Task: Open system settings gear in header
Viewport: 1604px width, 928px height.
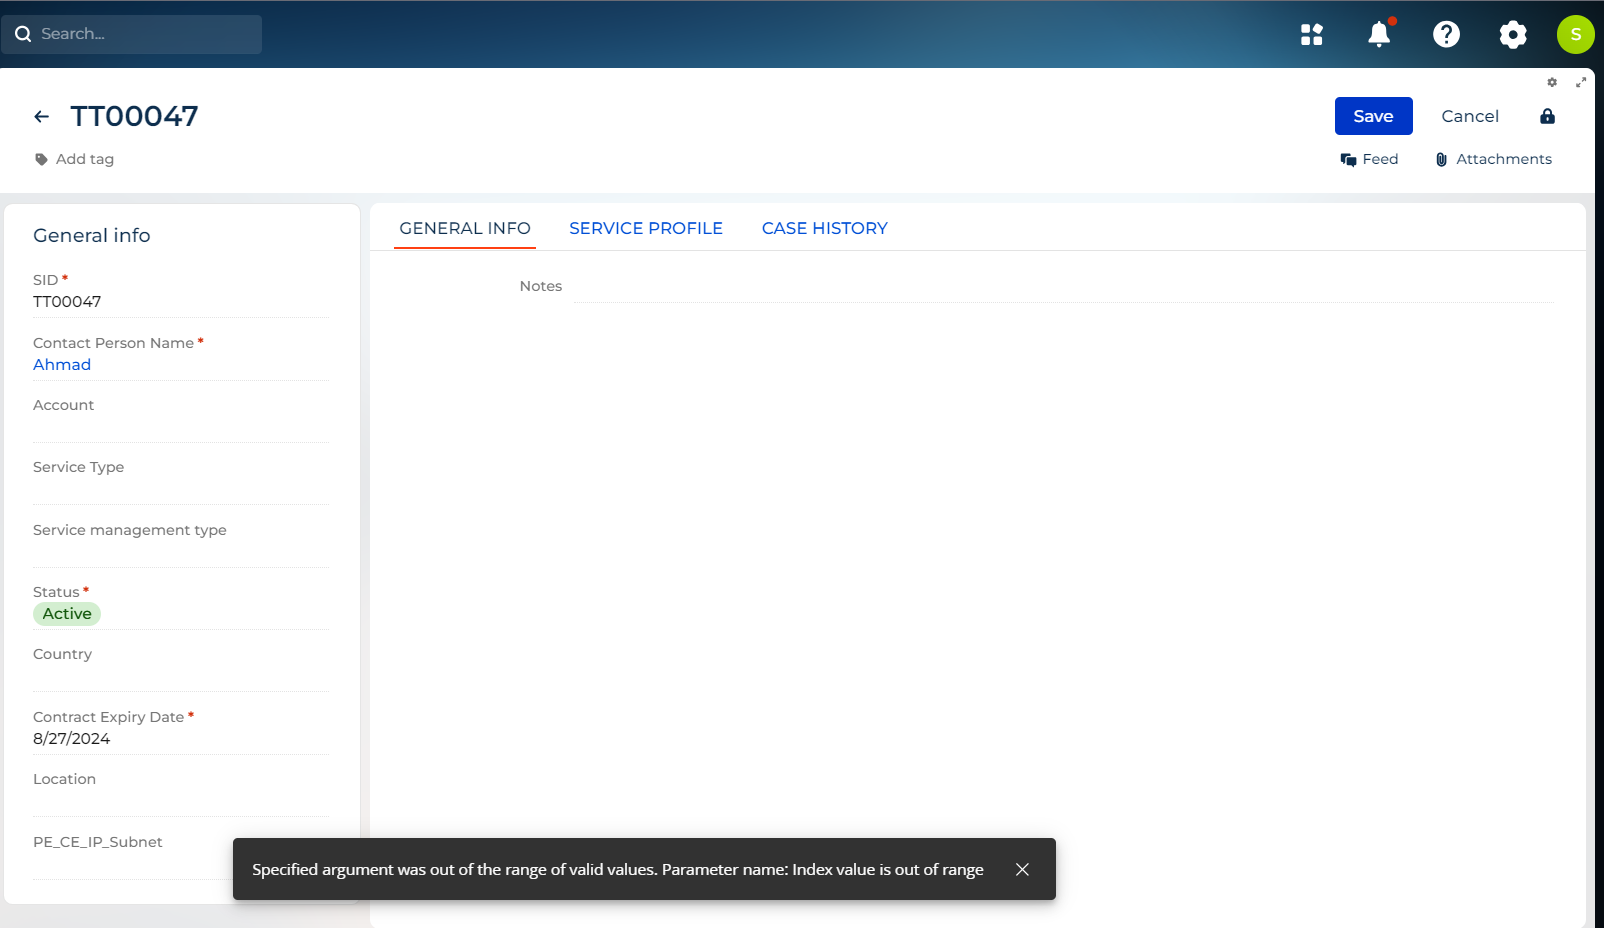Action: point(1513,35)
